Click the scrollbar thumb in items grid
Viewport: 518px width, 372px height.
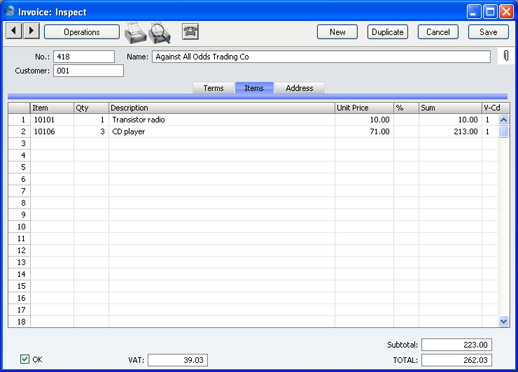tap(504, 132)
